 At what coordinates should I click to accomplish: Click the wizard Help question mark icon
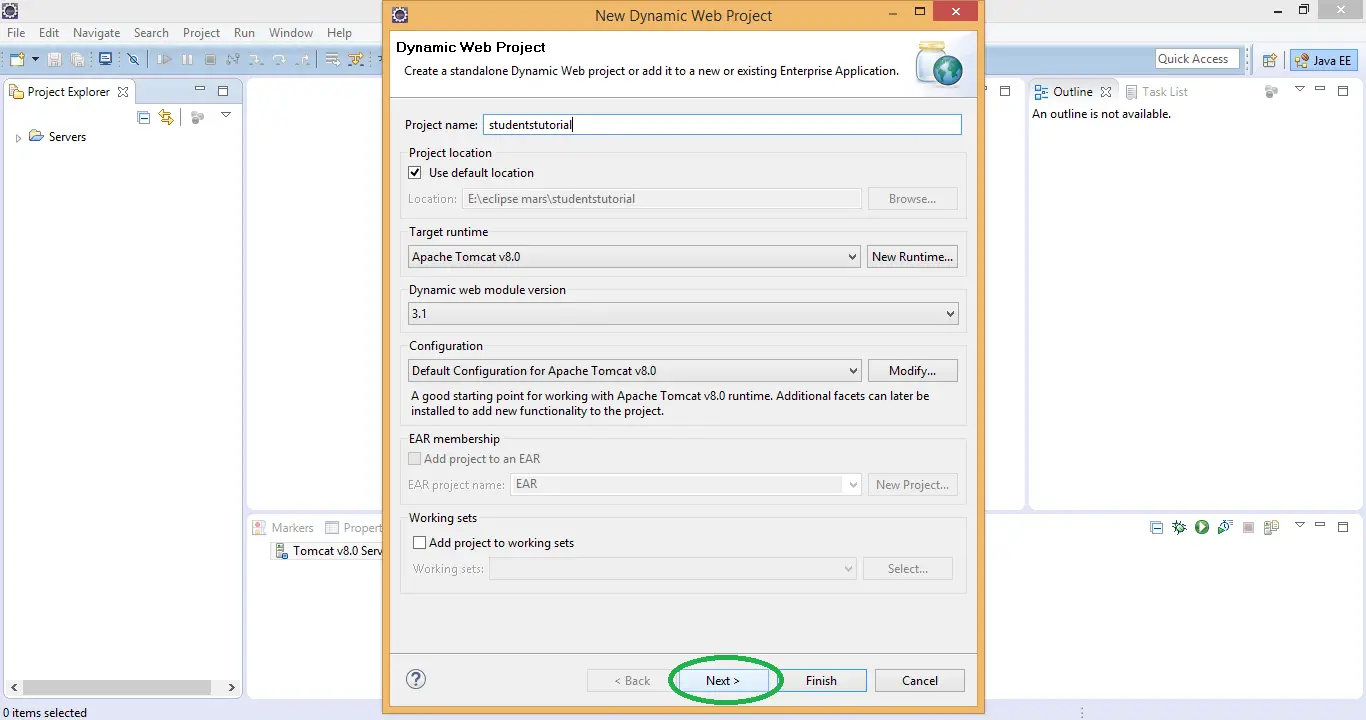pyautogui.click(x=416, y=680)
